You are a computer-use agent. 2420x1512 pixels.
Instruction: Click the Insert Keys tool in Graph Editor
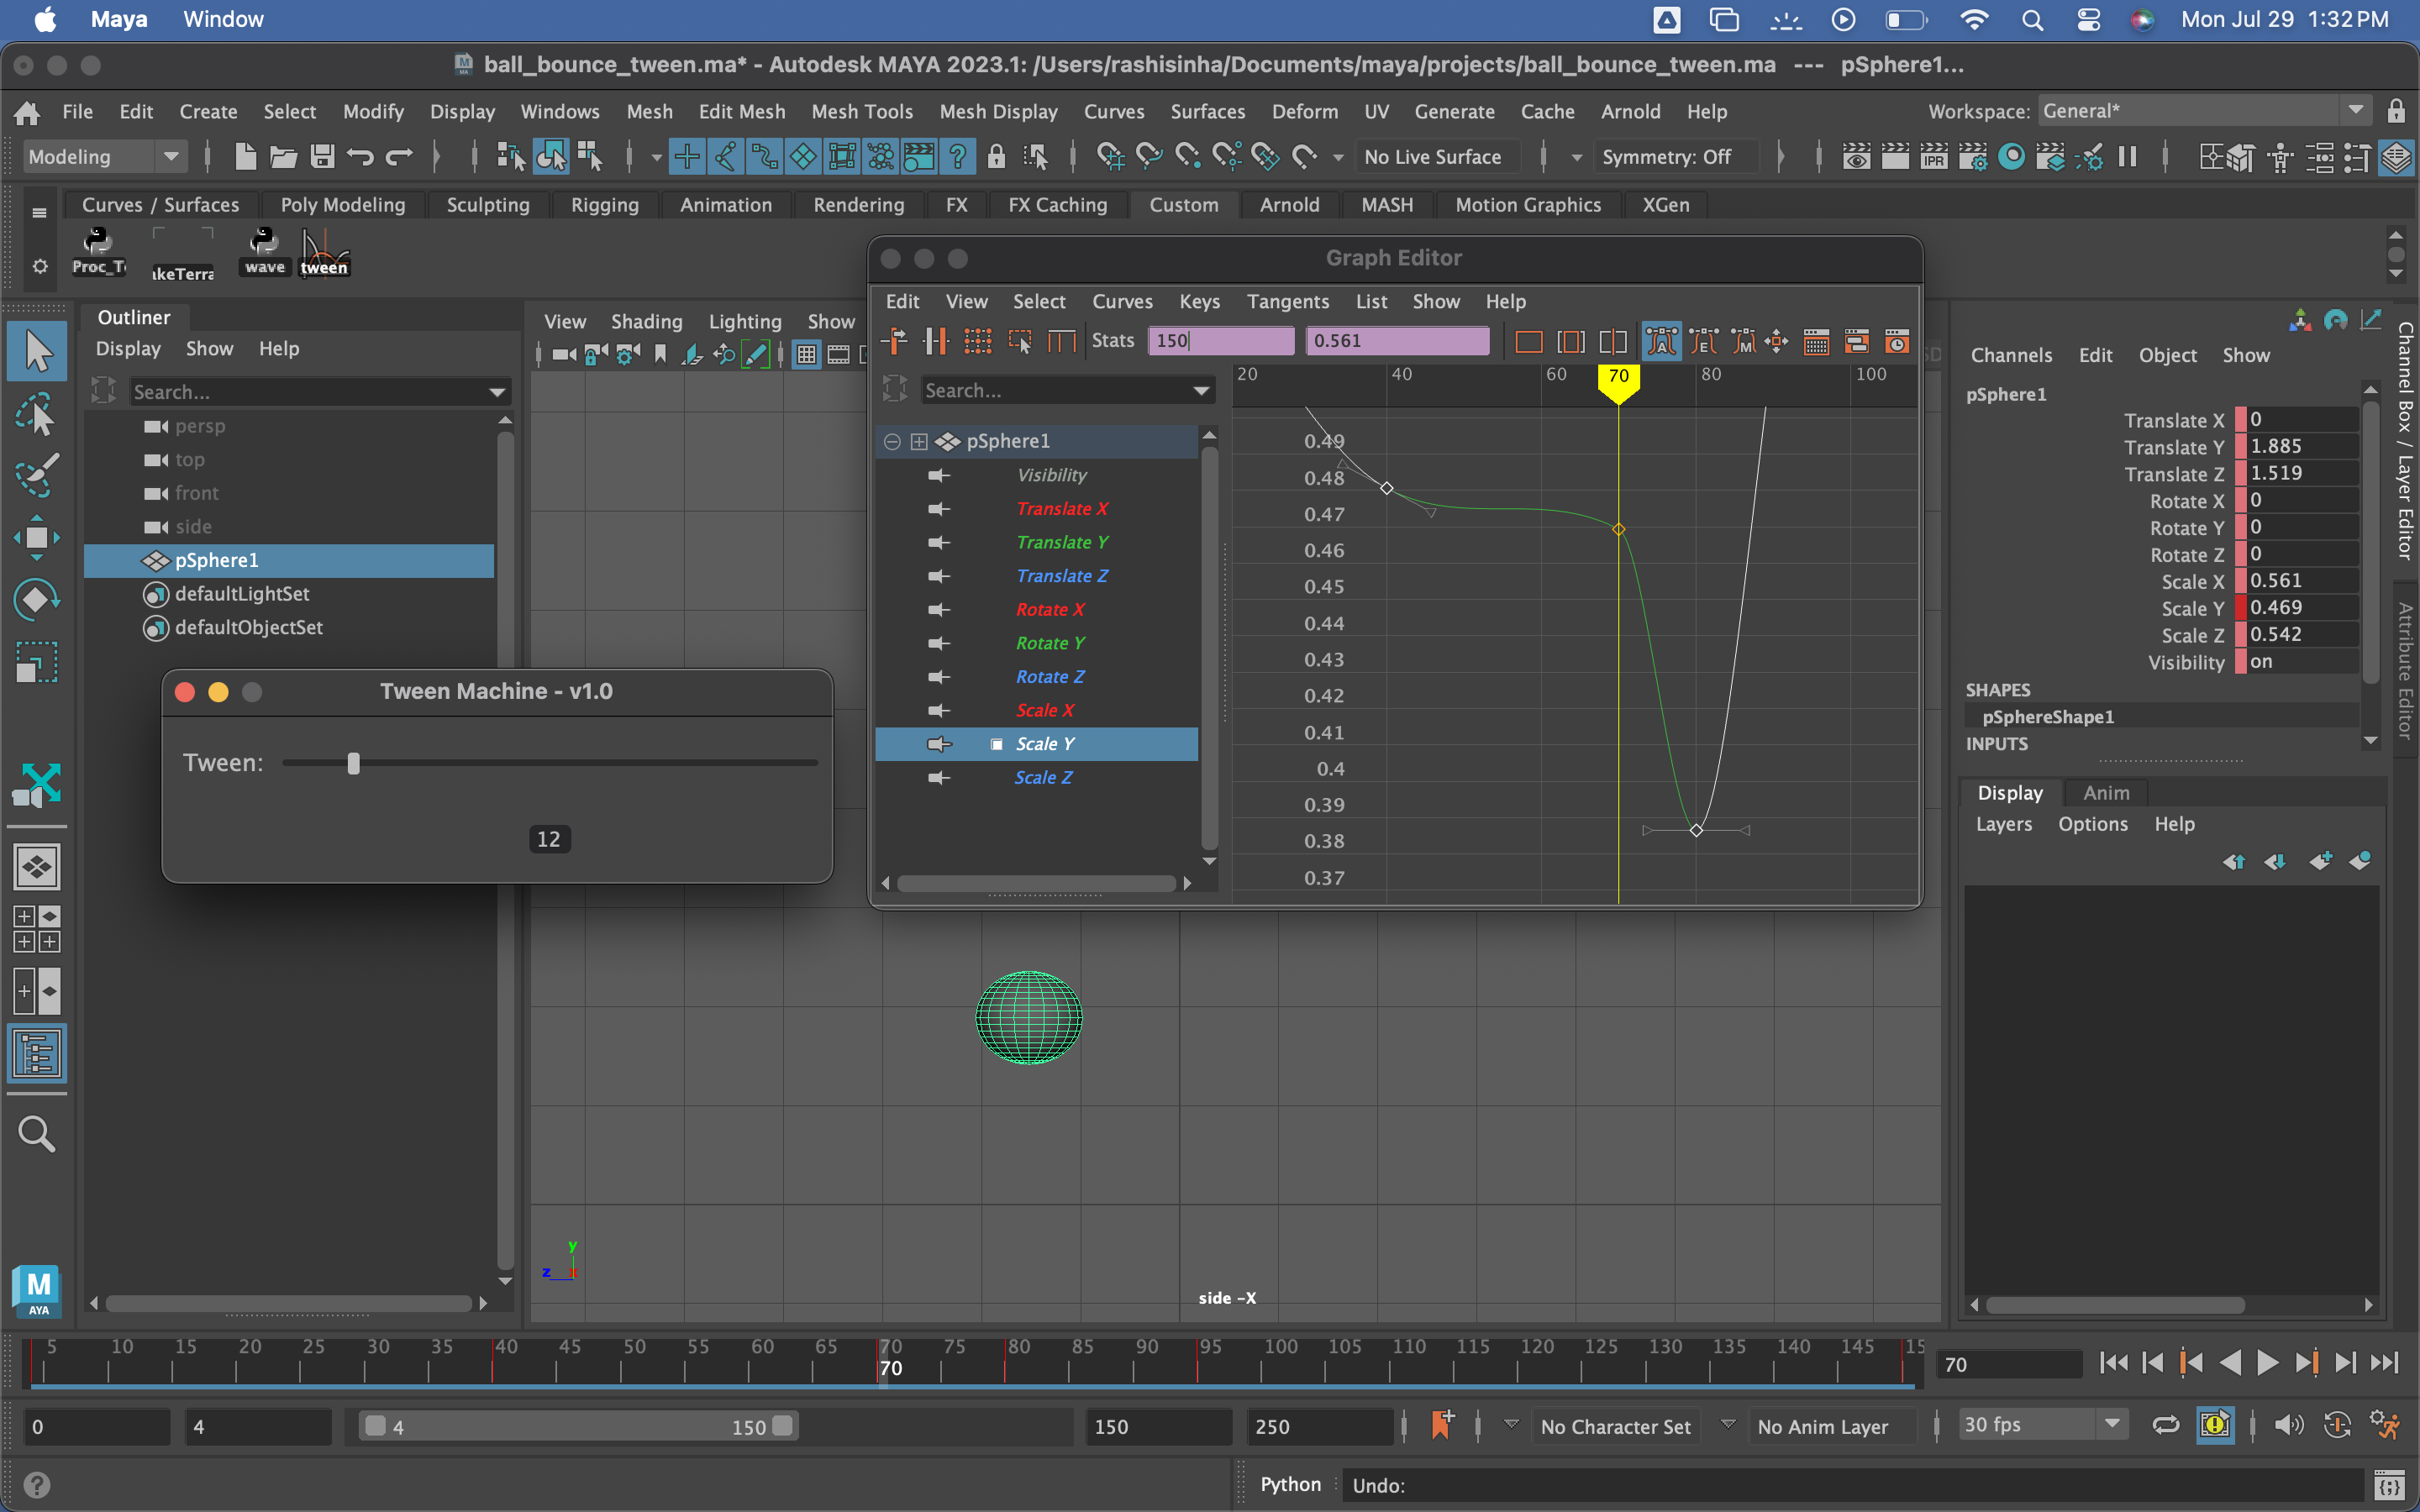click(935, 341)
